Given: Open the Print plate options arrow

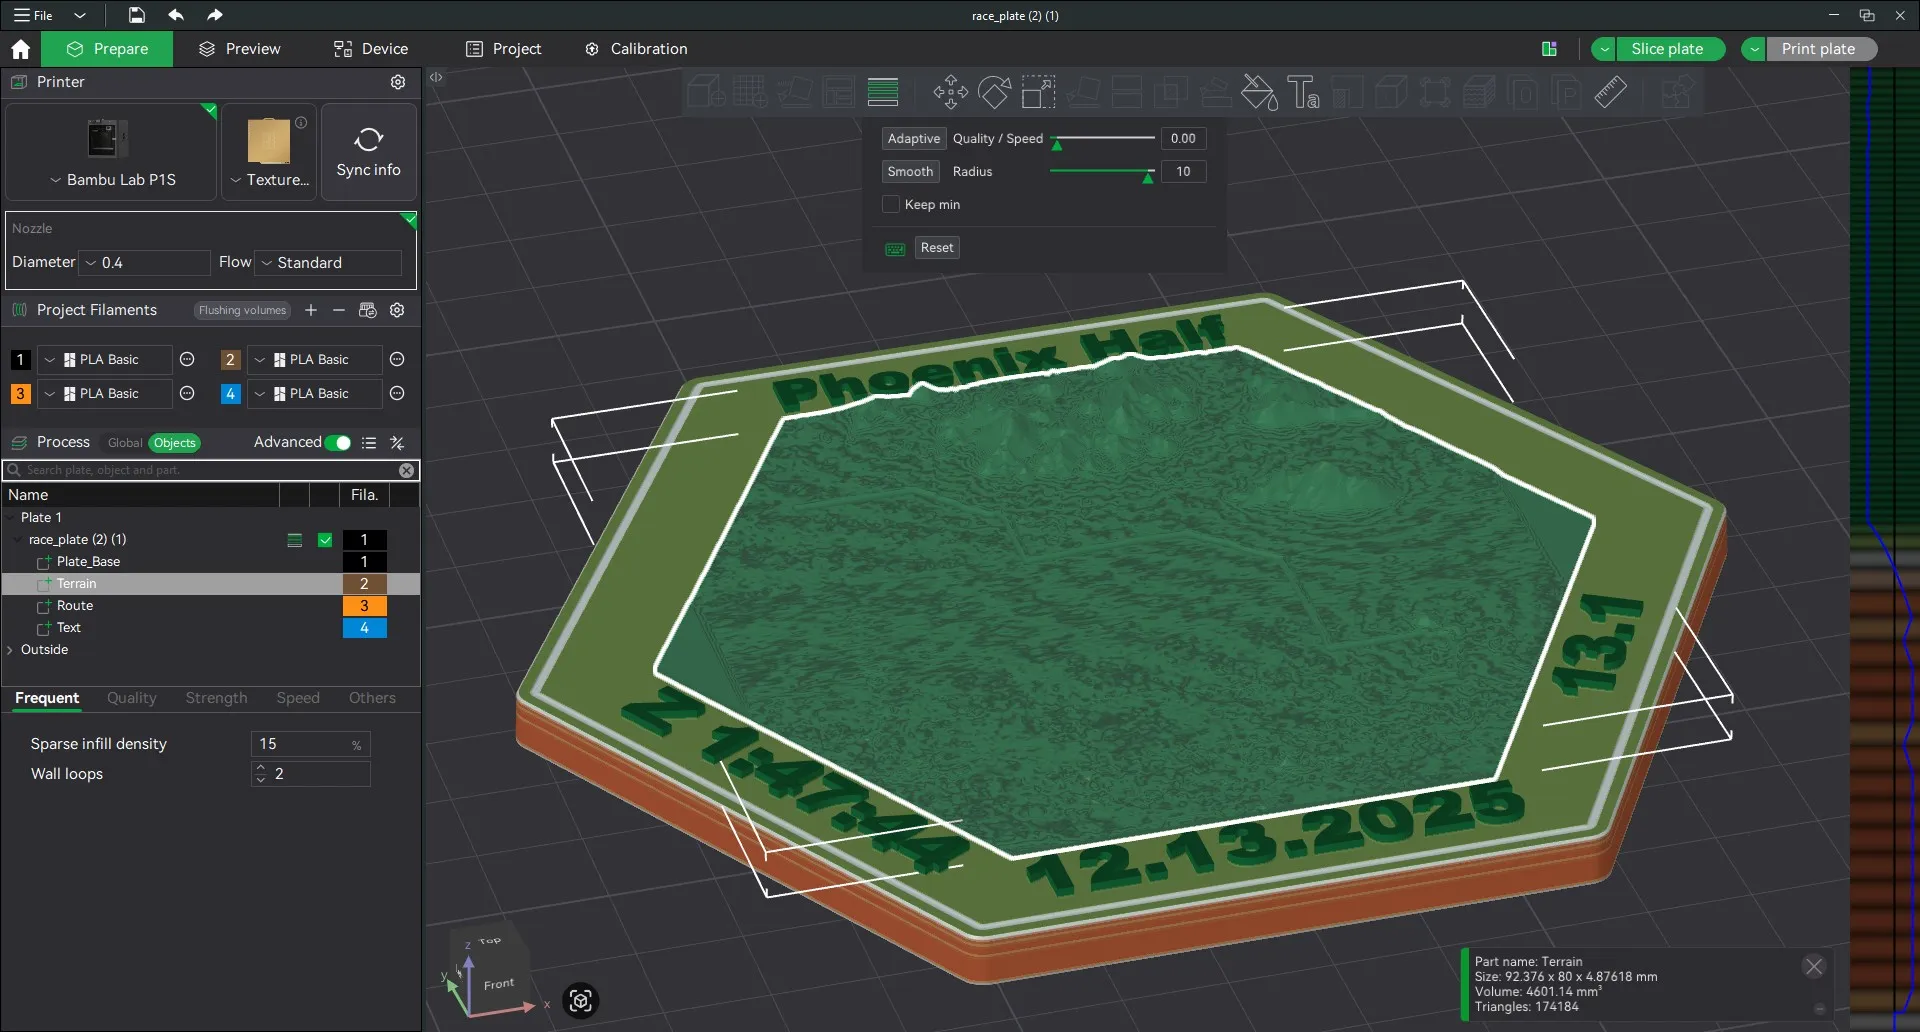Looking at the screenshot, I should (1754, 49).
